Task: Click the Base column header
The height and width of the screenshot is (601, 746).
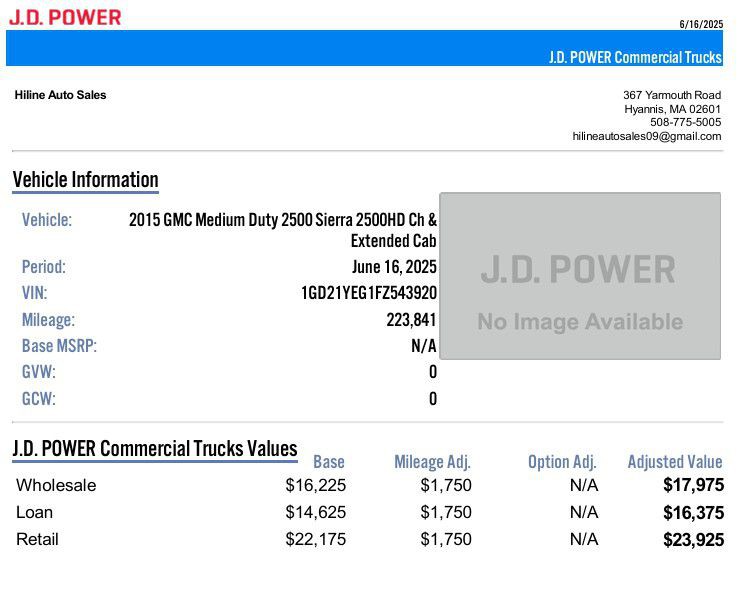Action: pyautogui.click(x=329, y=462)
